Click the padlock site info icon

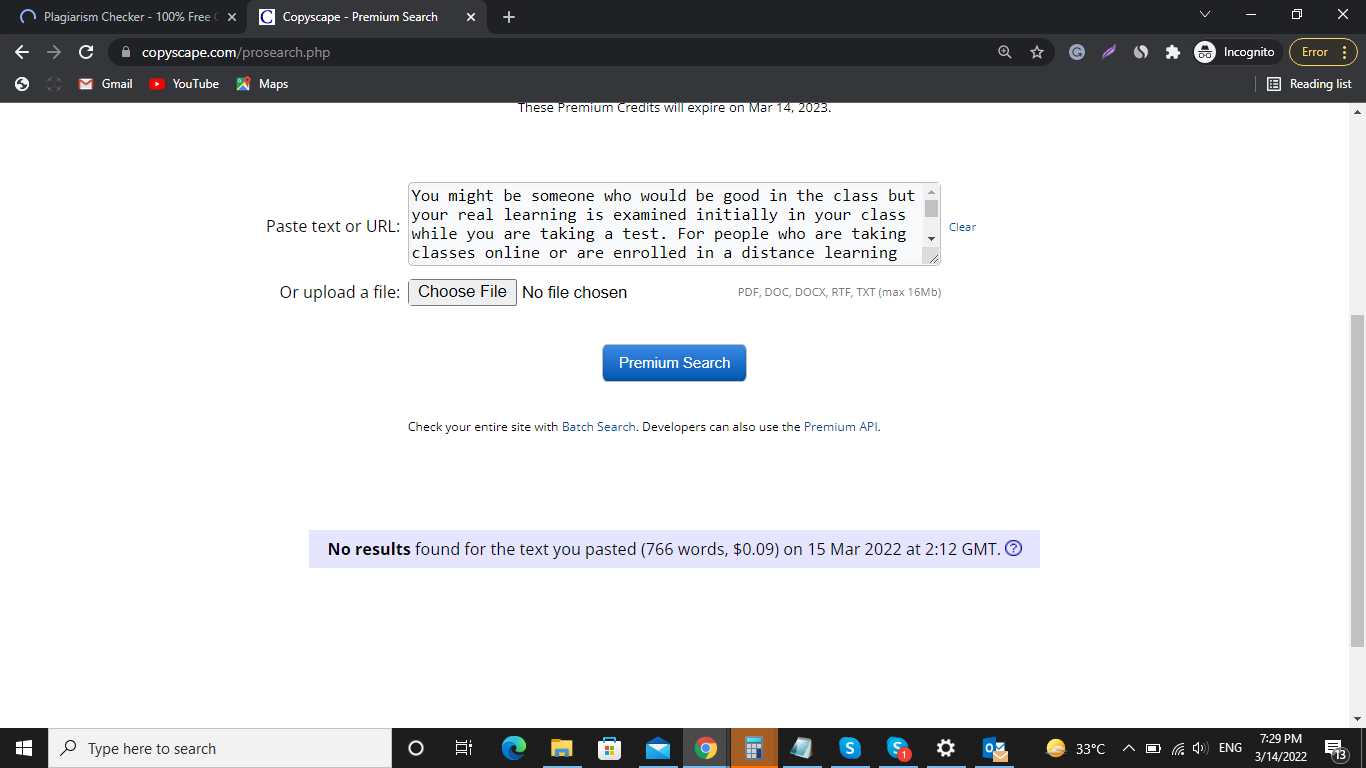tap(126, 52)
